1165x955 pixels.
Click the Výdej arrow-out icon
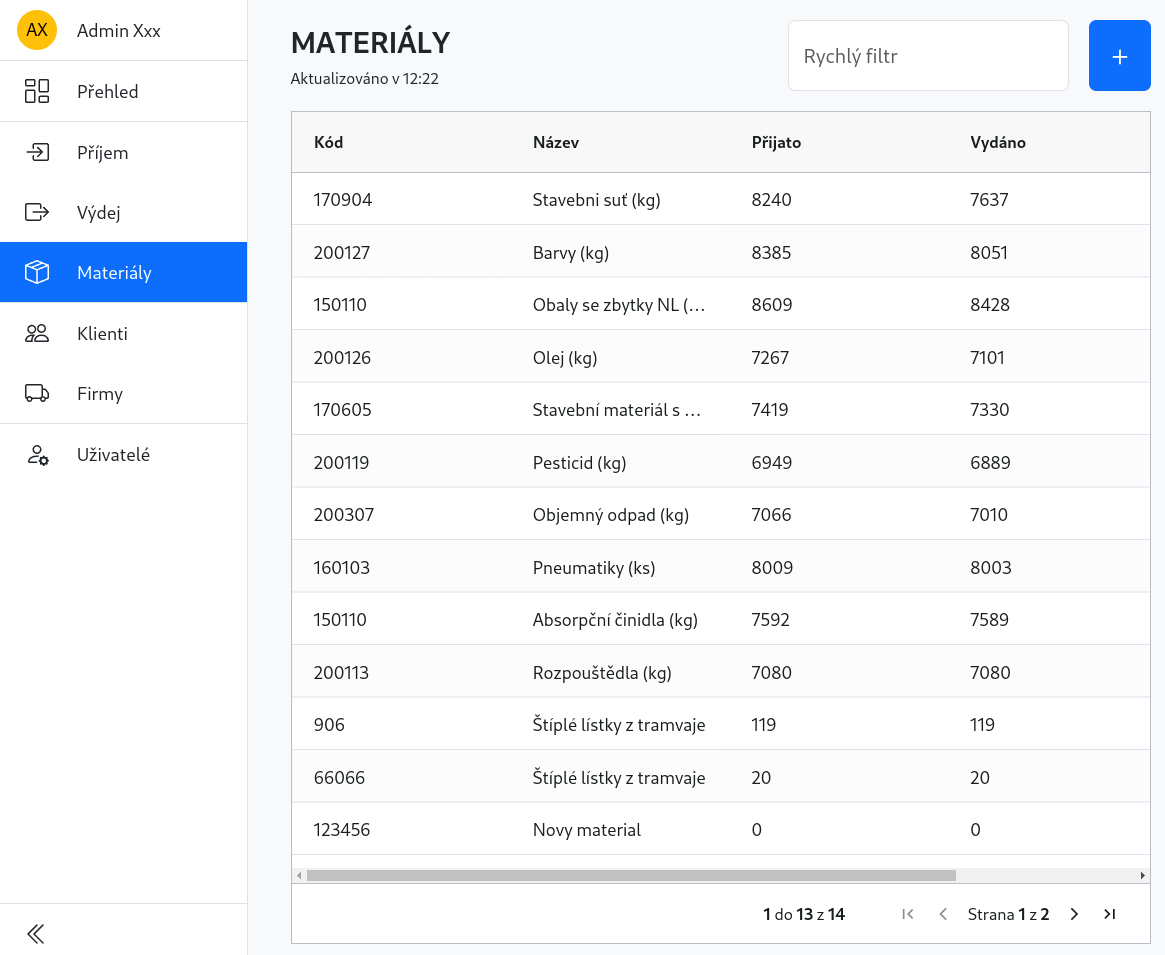36,213
